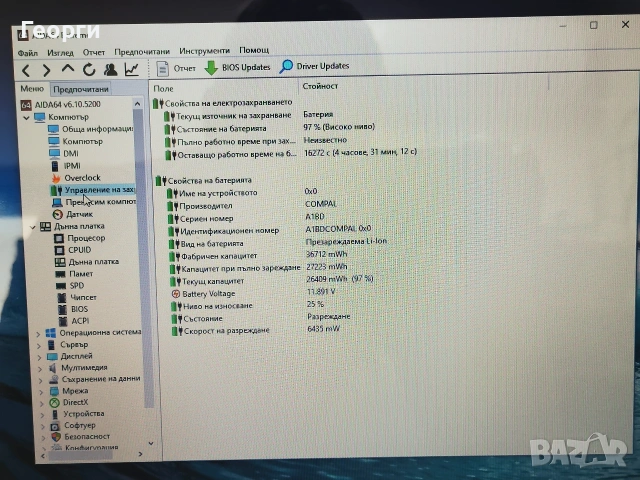Click the Стойност column header
Viewport: 640px width, 480px height.
point(320,86)
